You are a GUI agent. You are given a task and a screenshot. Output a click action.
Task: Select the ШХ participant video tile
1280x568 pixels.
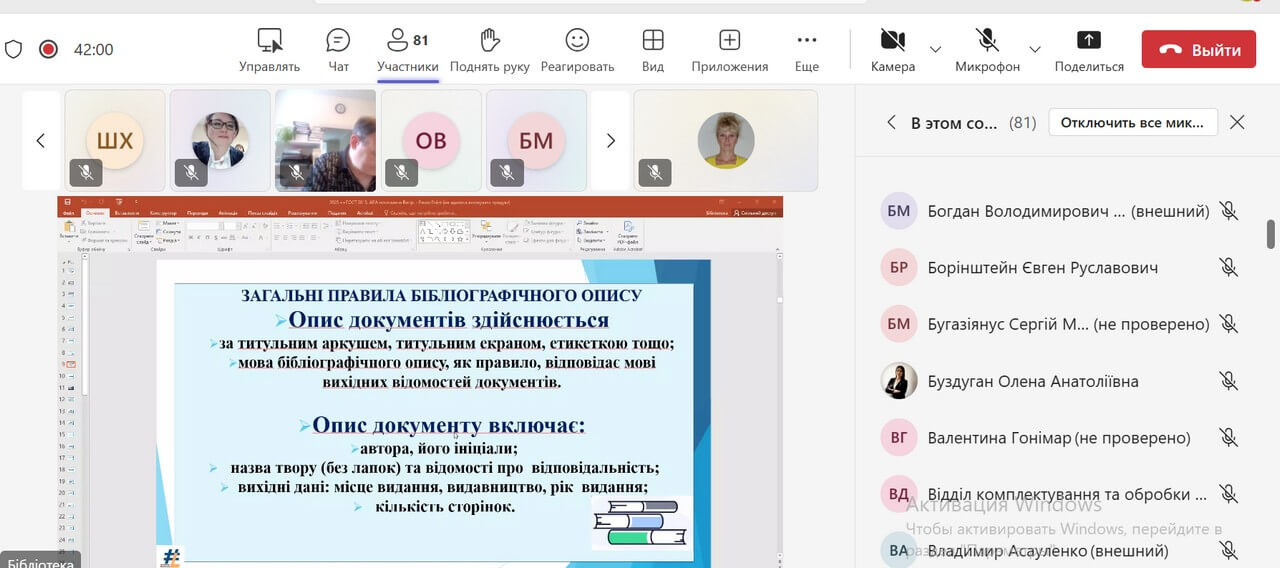(x=115, y=141)
